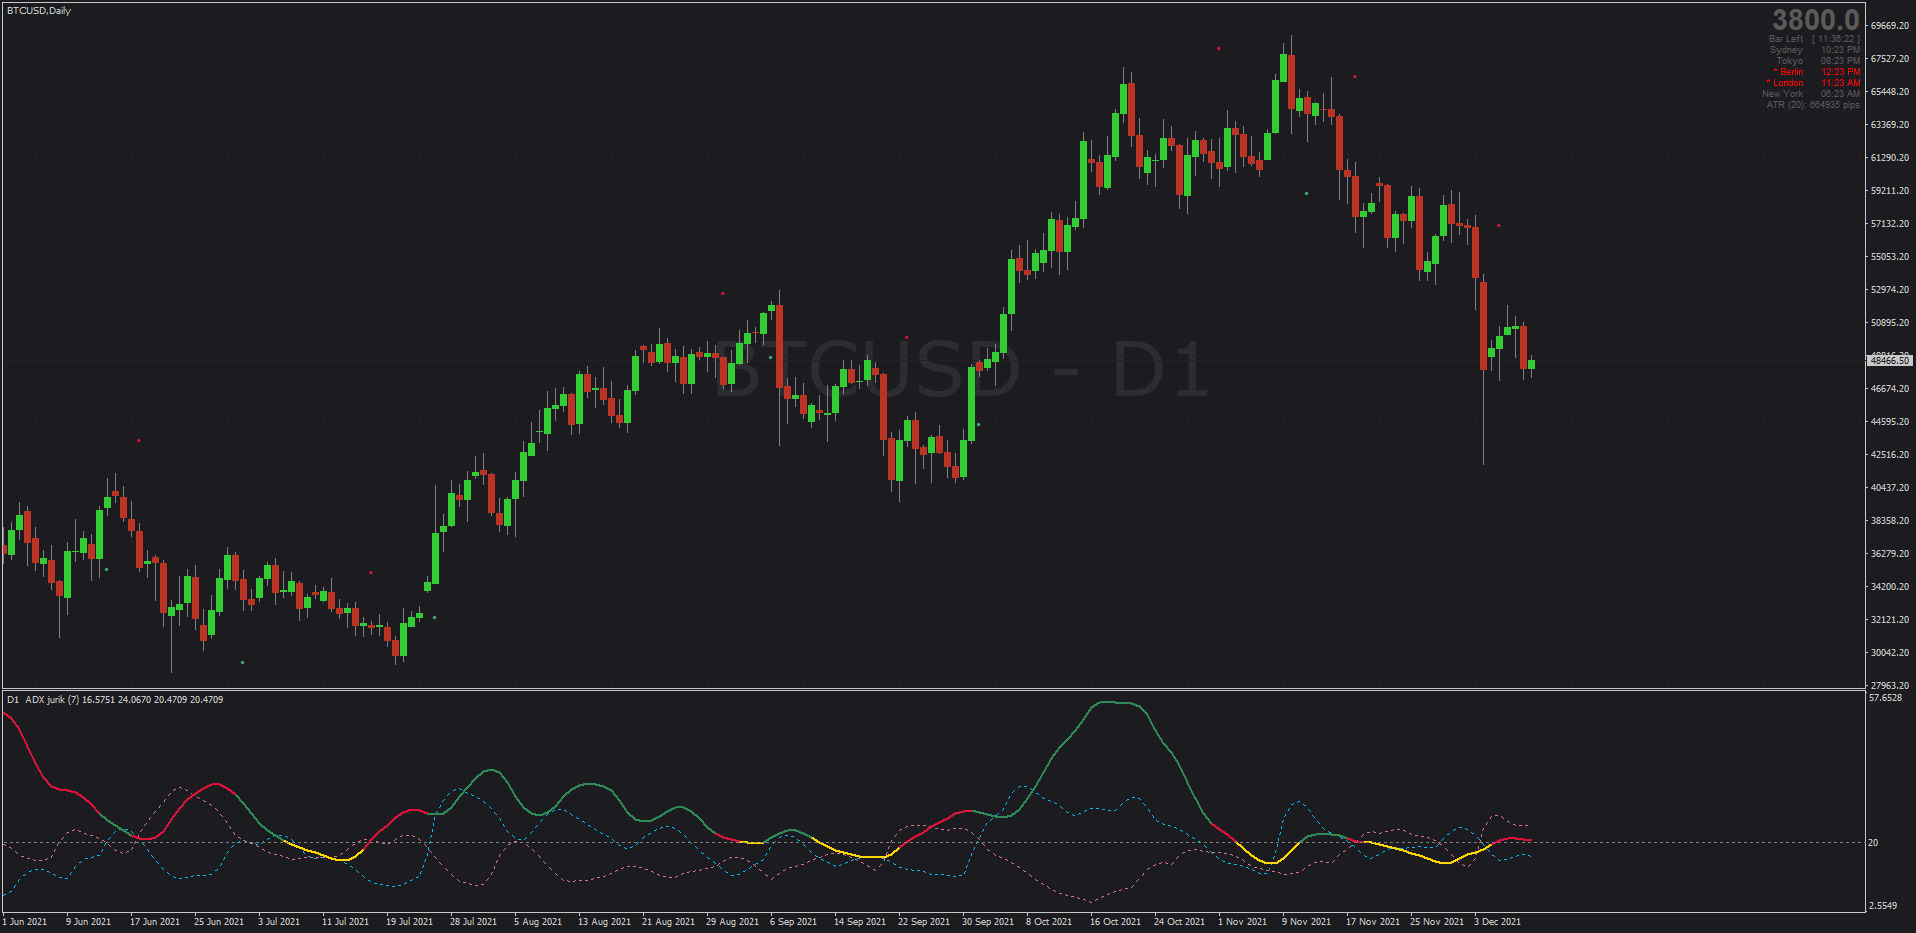Select the 8 Oct 2021 date label
The height and width of the screenshot is (933, 1916).
1049,922
